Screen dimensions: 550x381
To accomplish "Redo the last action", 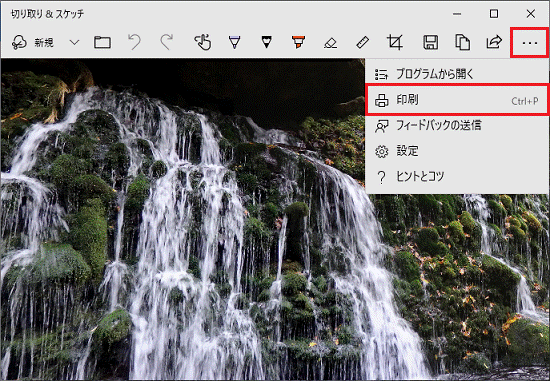I will tap(167, 43).
